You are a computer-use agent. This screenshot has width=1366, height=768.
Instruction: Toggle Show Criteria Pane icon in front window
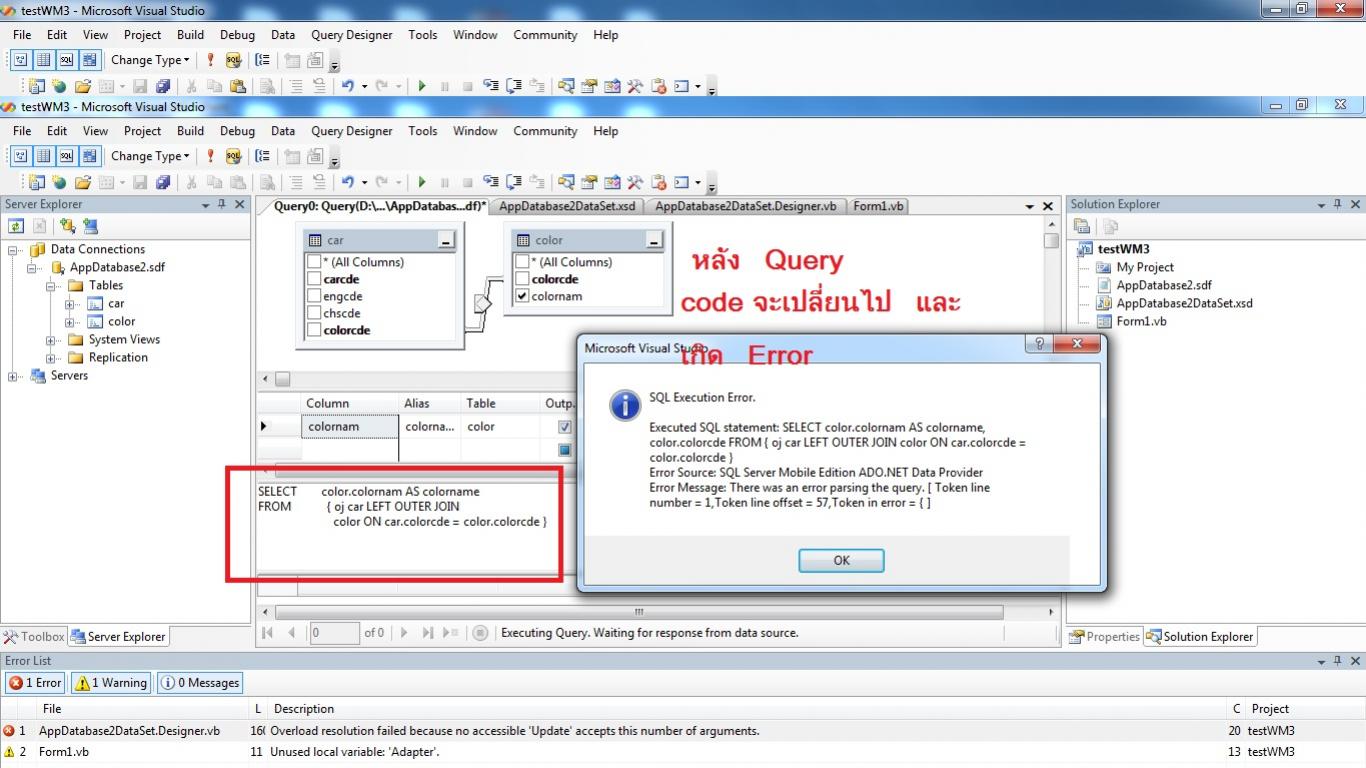43,156
